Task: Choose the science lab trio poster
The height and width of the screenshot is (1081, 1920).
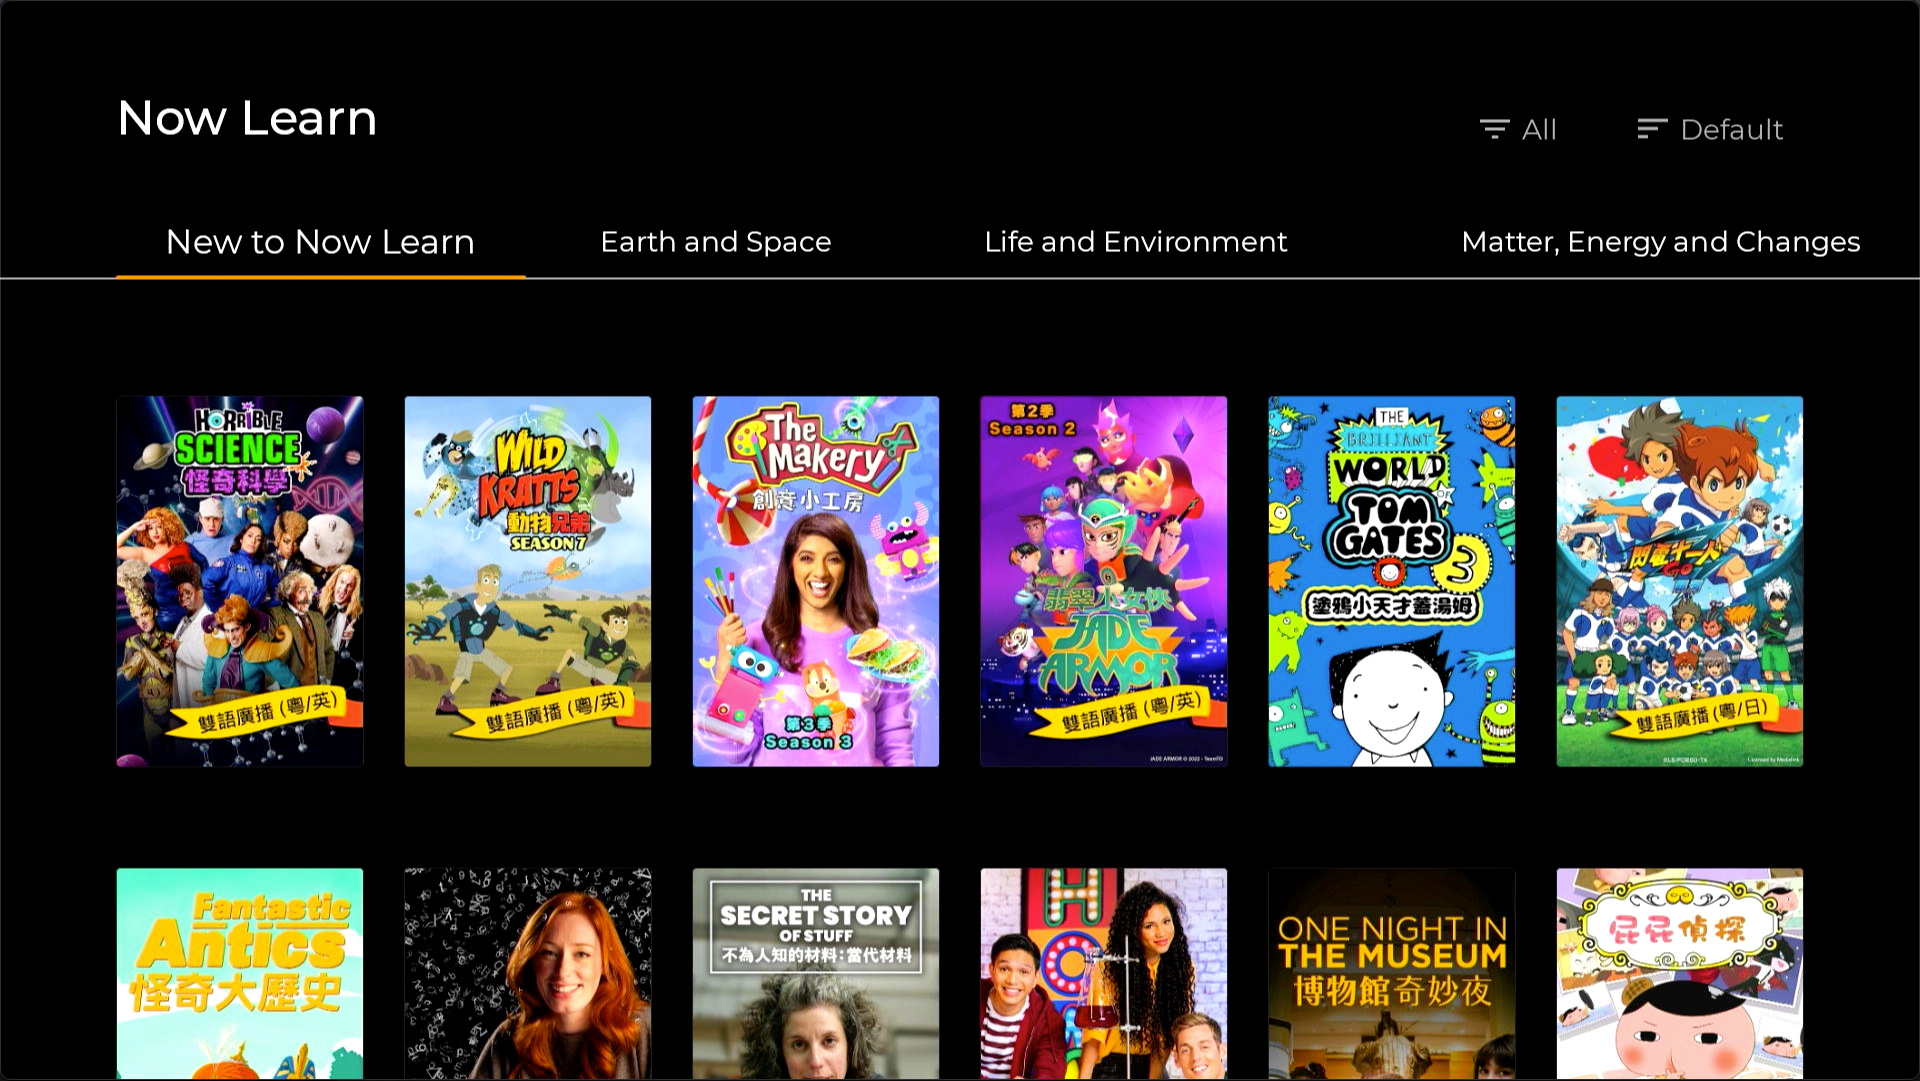Action: point(1104,973)
